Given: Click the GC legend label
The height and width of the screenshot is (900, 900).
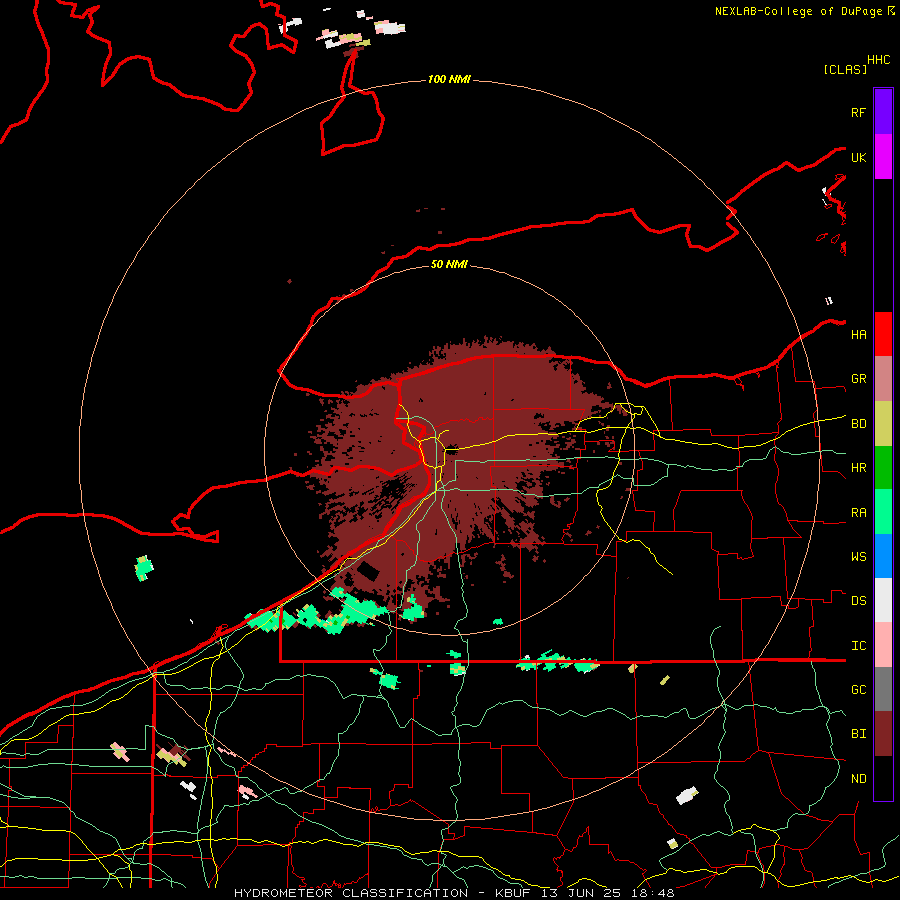Looking at the screenshot, I should click(x=859, y=689).
